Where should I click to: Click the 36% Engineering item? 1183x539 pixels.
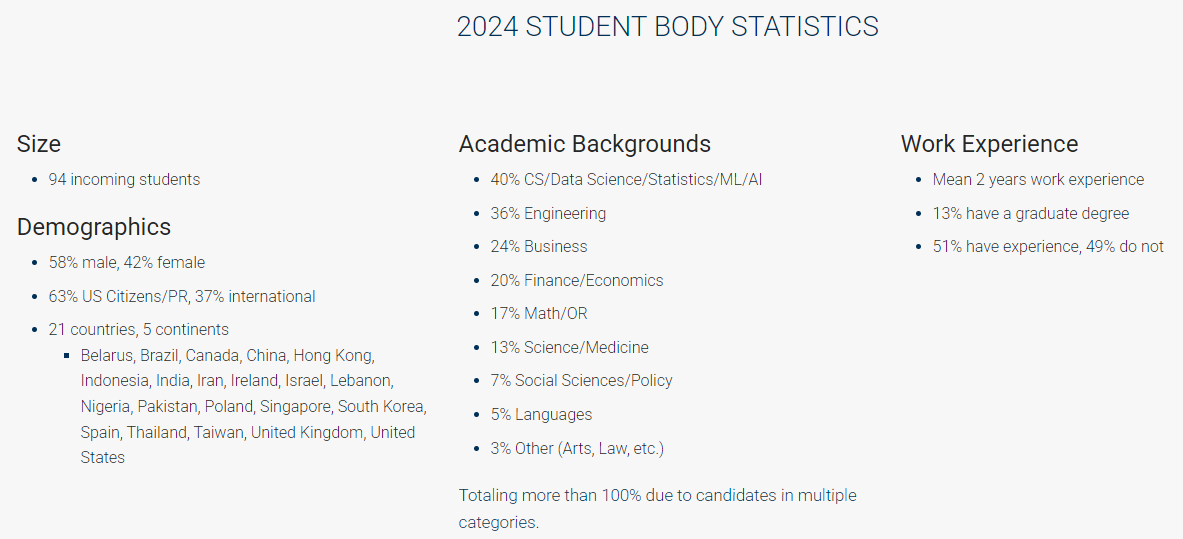[x=548, y=214]
